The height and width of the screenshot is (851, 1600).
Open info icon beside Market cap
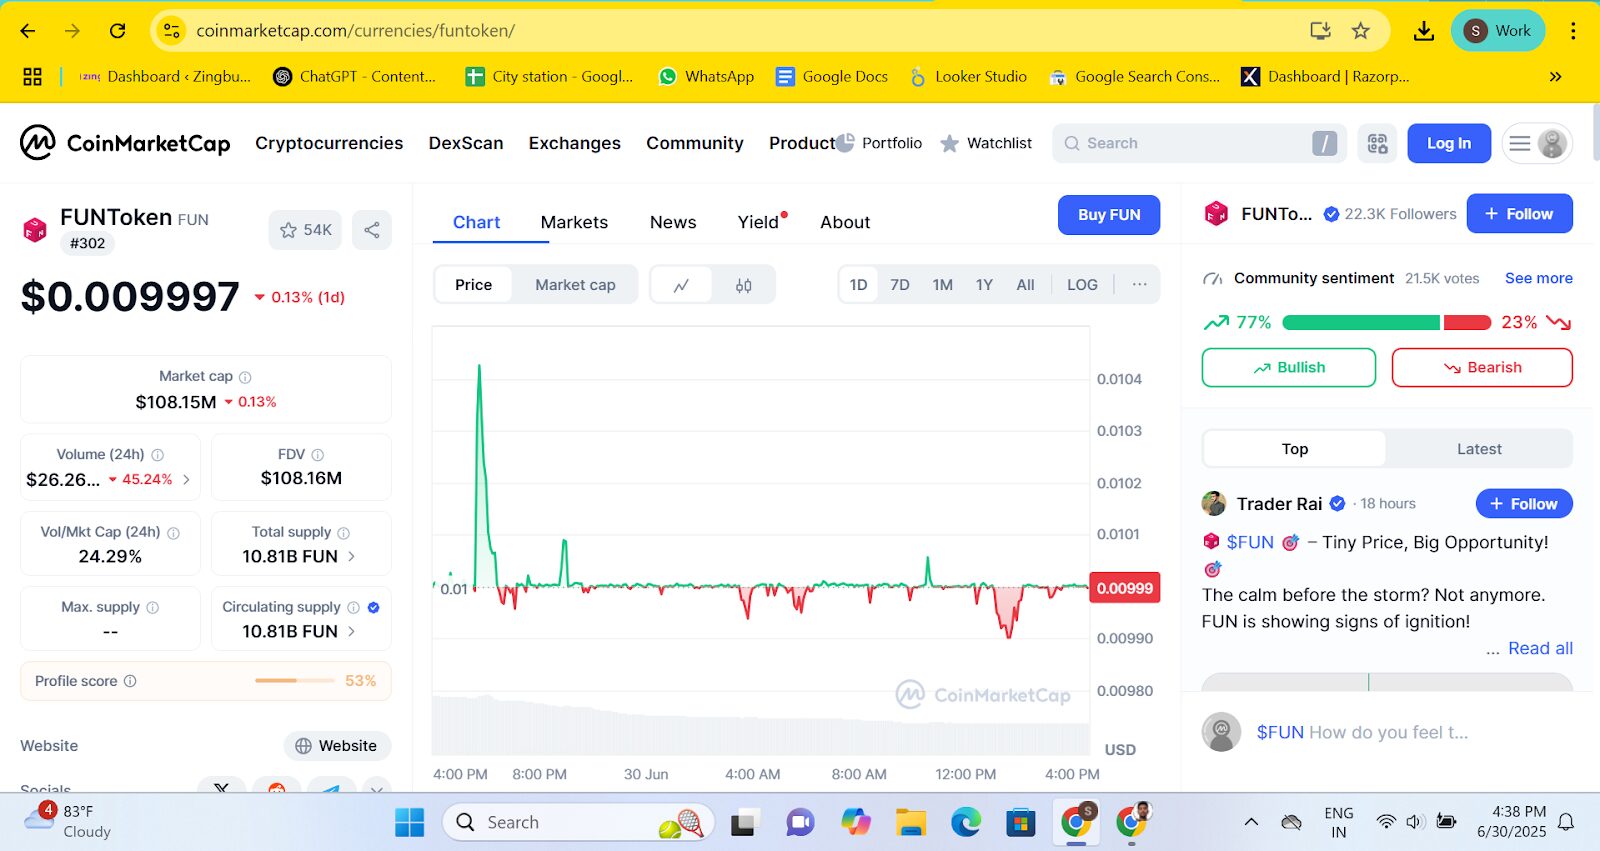tap(245, 377)
